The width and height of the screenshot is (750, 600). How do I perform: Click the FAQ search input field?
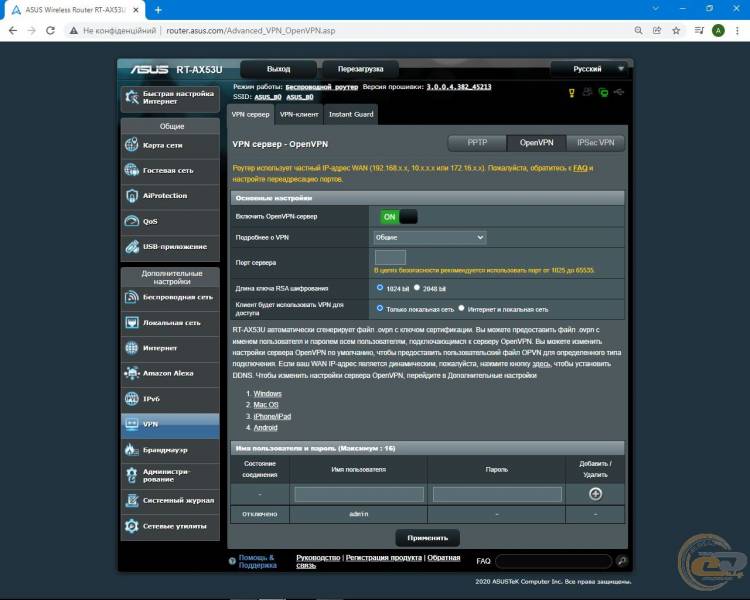(x=553, y=561)
